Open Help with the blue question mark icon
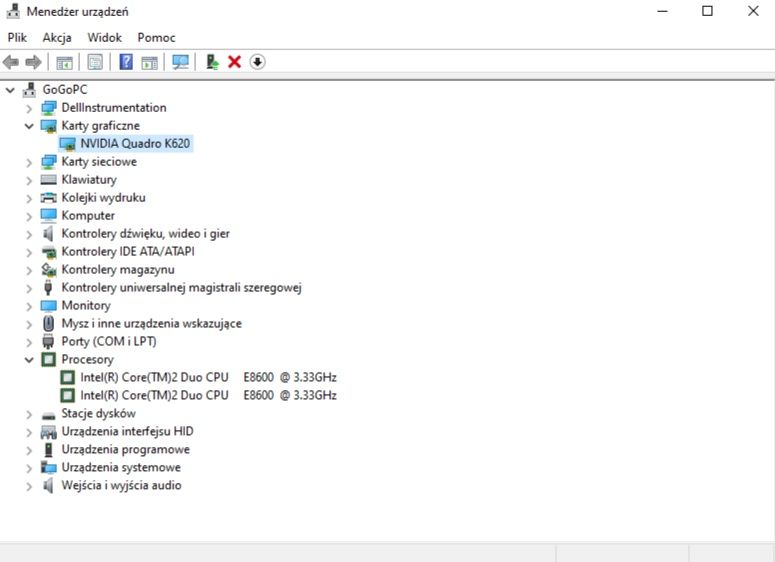Screen dimensions: 775x562 click(126, 62)
